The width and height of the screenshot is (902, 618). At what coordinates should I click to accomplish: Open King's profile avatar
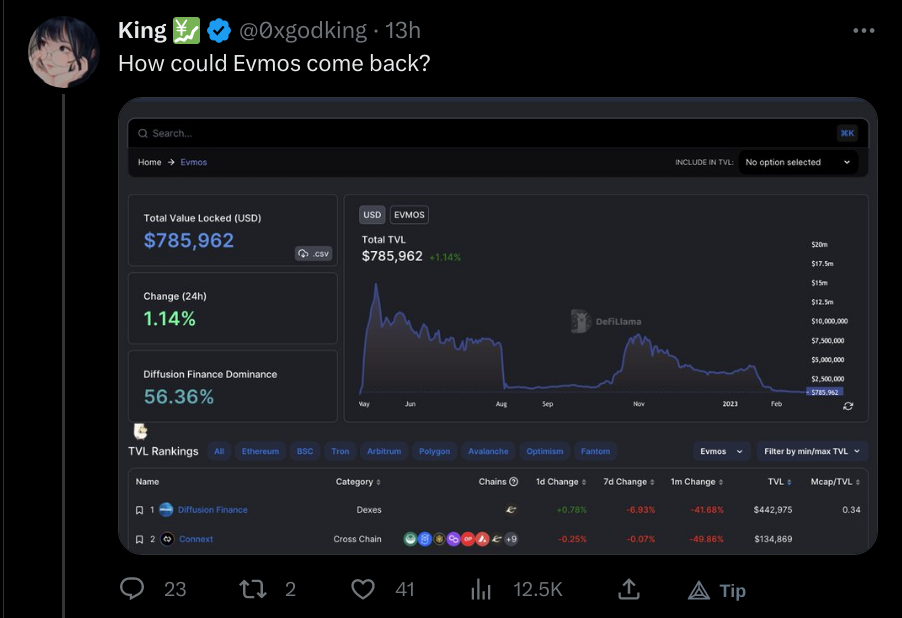[63, 52]
